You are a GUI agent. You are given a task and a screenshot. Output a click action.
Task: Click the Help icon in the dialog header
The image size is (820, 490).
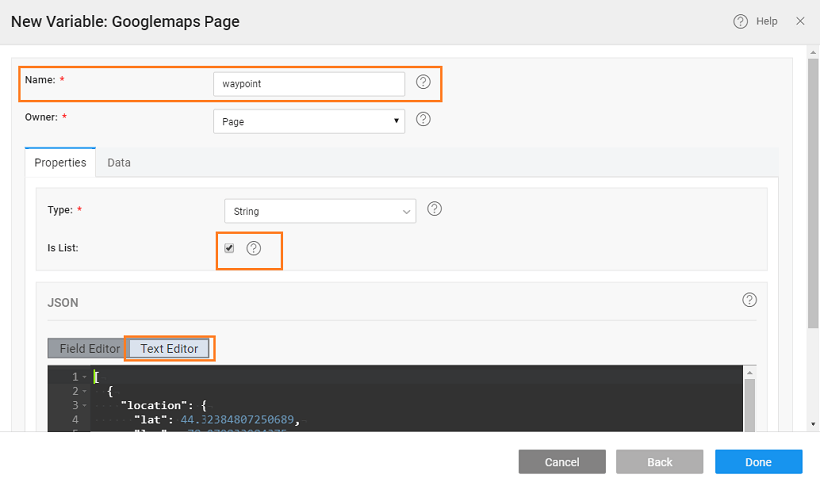pos(741,21)
